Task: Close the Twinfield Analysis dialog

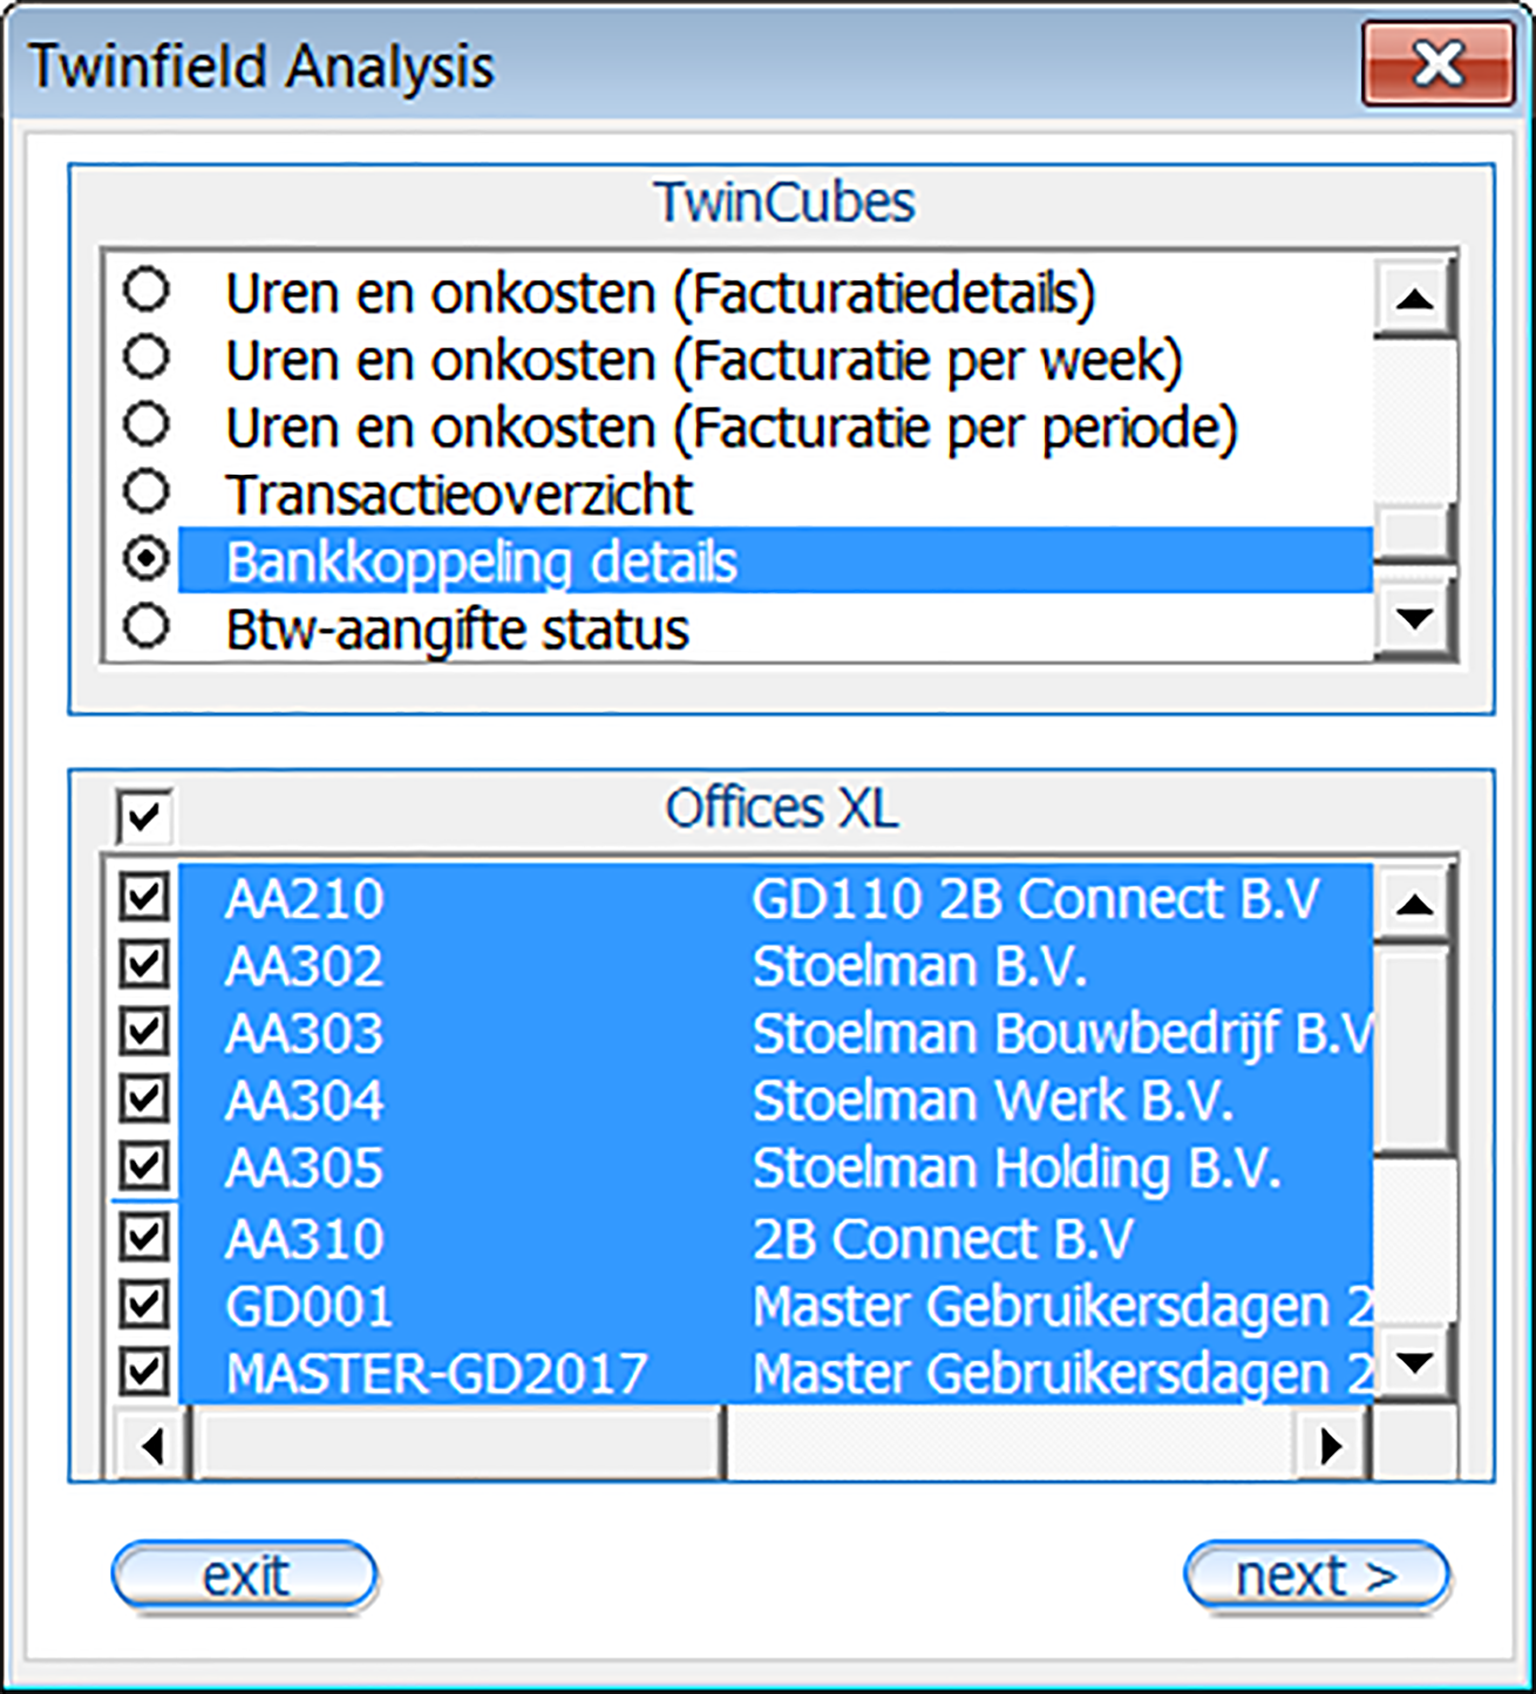Action: 1437,66
